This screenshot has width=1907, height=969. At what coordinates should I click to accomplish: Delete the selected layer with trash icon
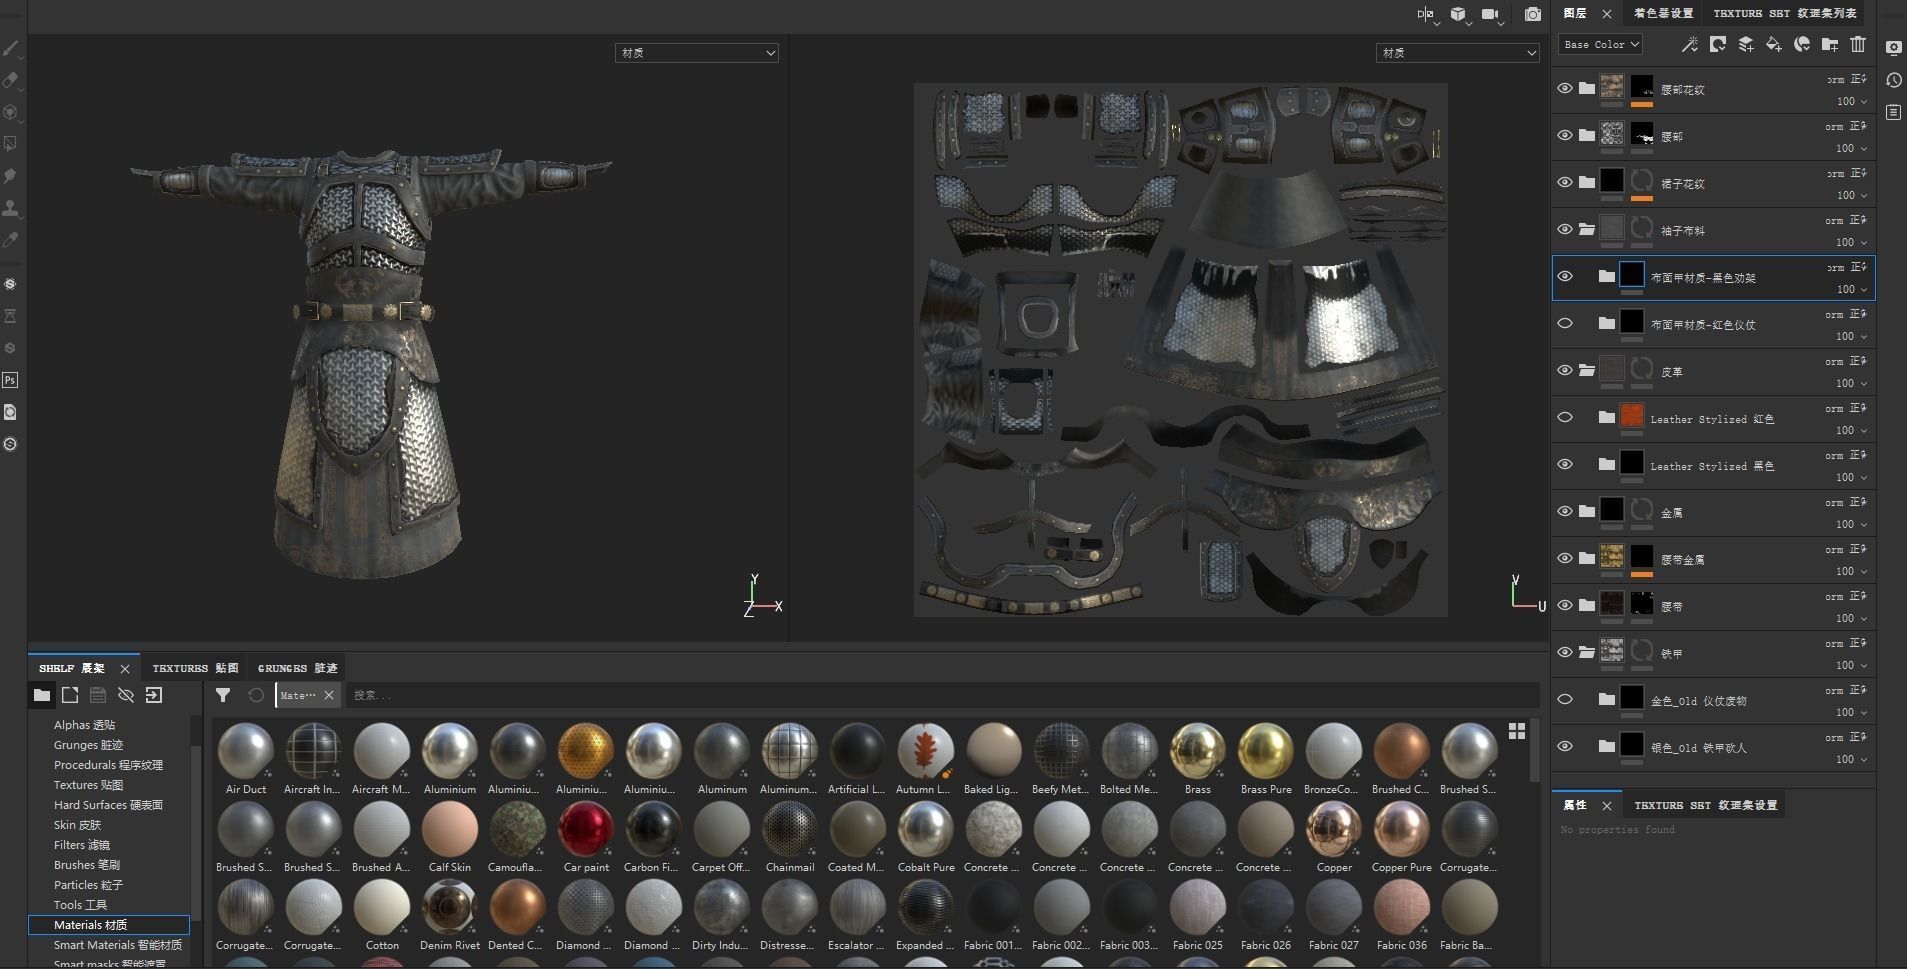click(1858, 44)
